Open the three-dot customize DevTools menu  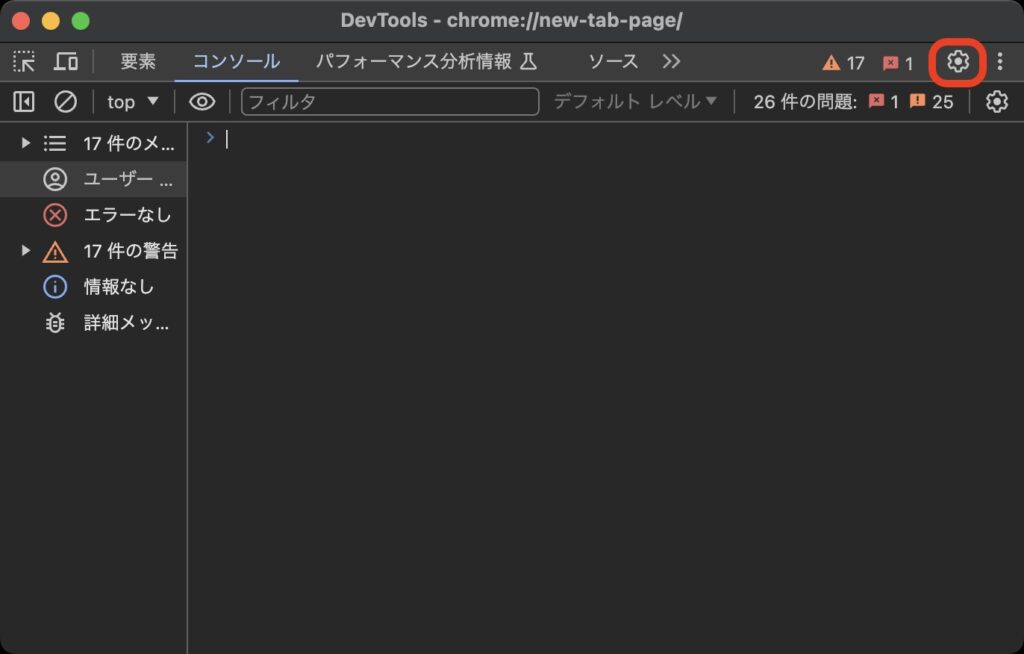tap(999, 62)
